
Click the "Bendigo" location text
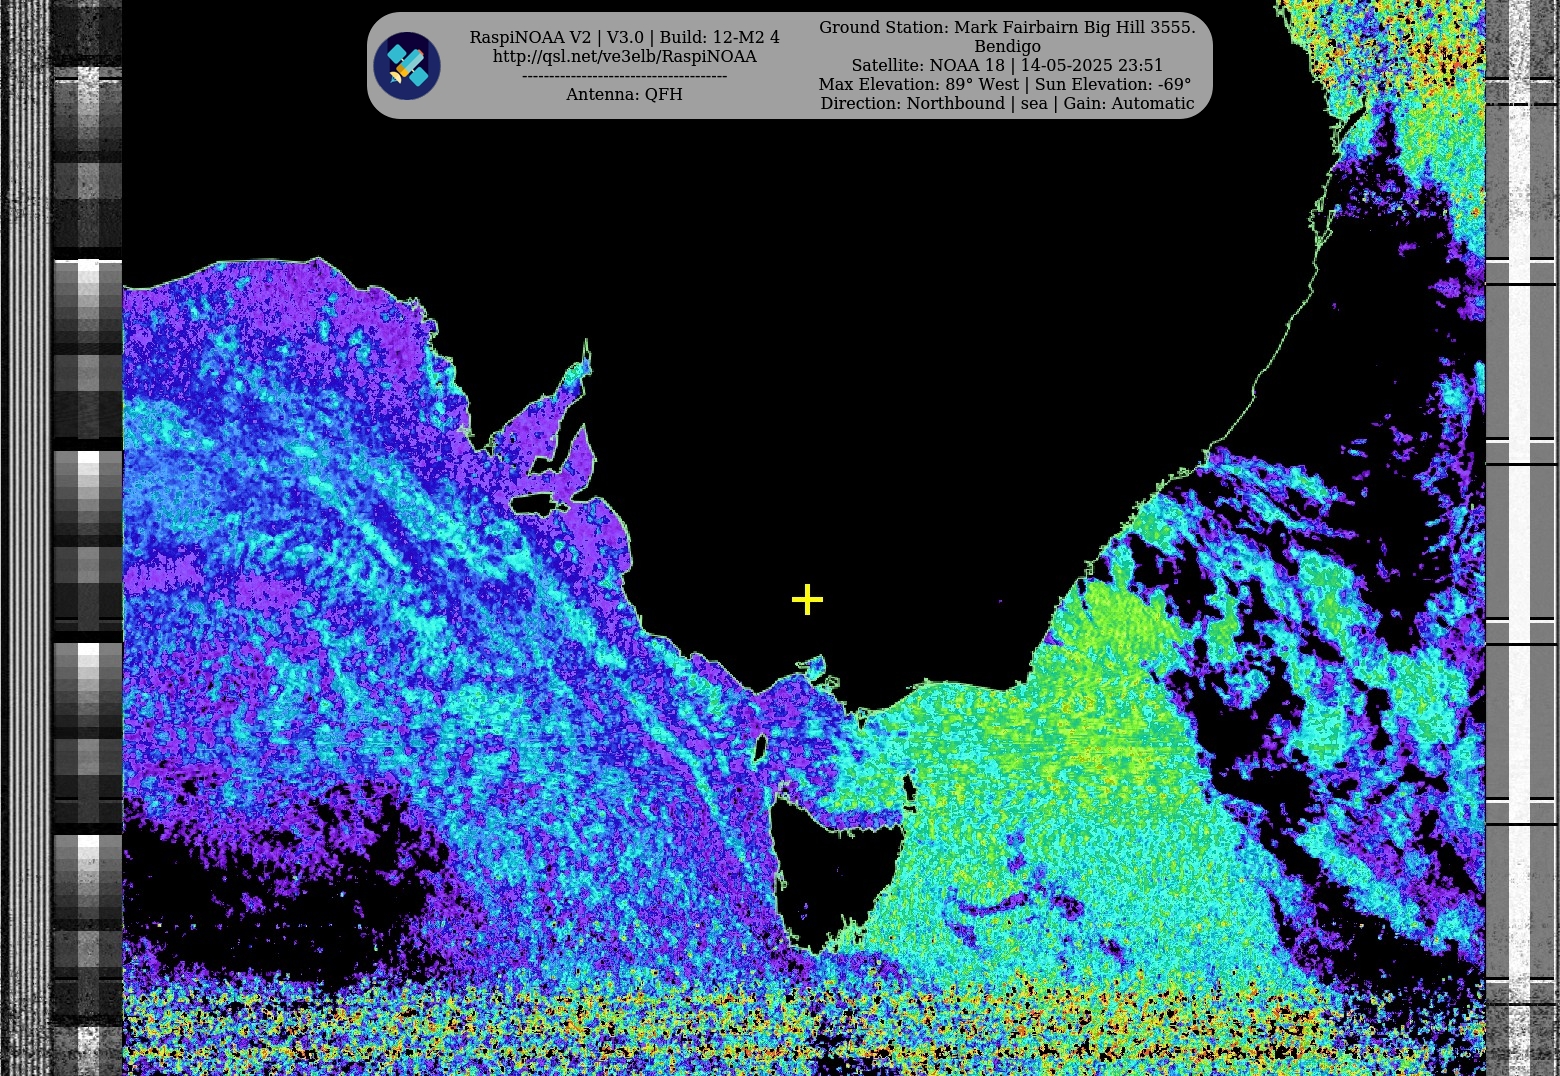pos(1007,46)
